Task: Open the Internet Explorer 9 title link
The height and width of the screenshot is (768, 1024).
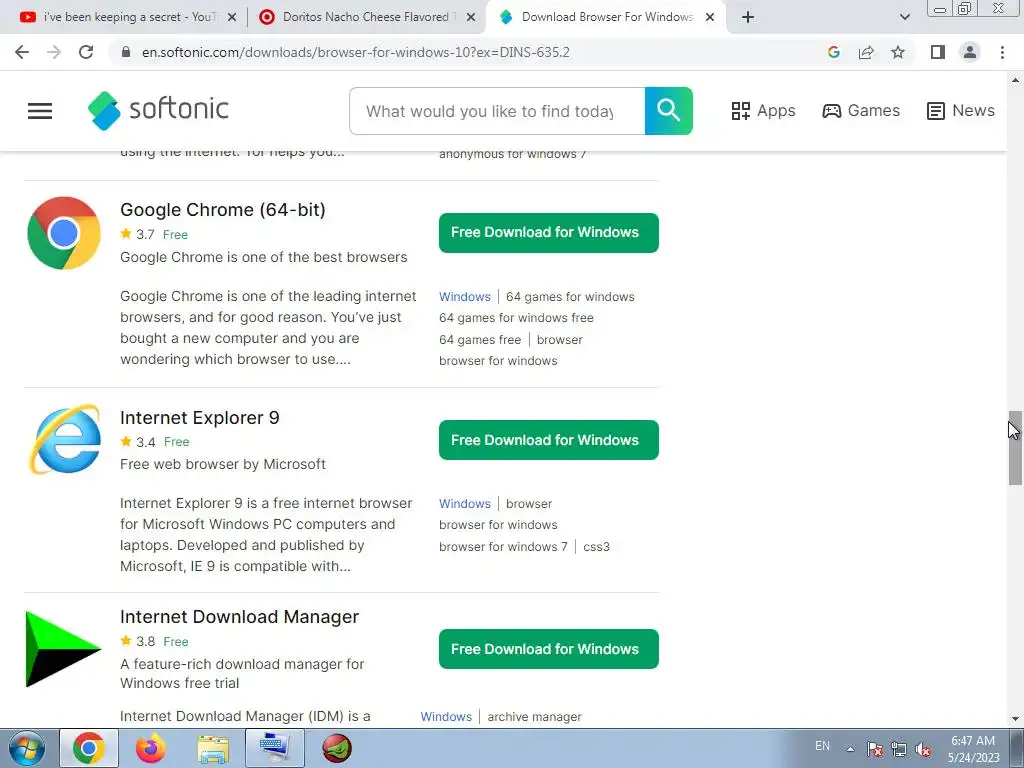Action: pyautogui.click(x=200, y=417)
